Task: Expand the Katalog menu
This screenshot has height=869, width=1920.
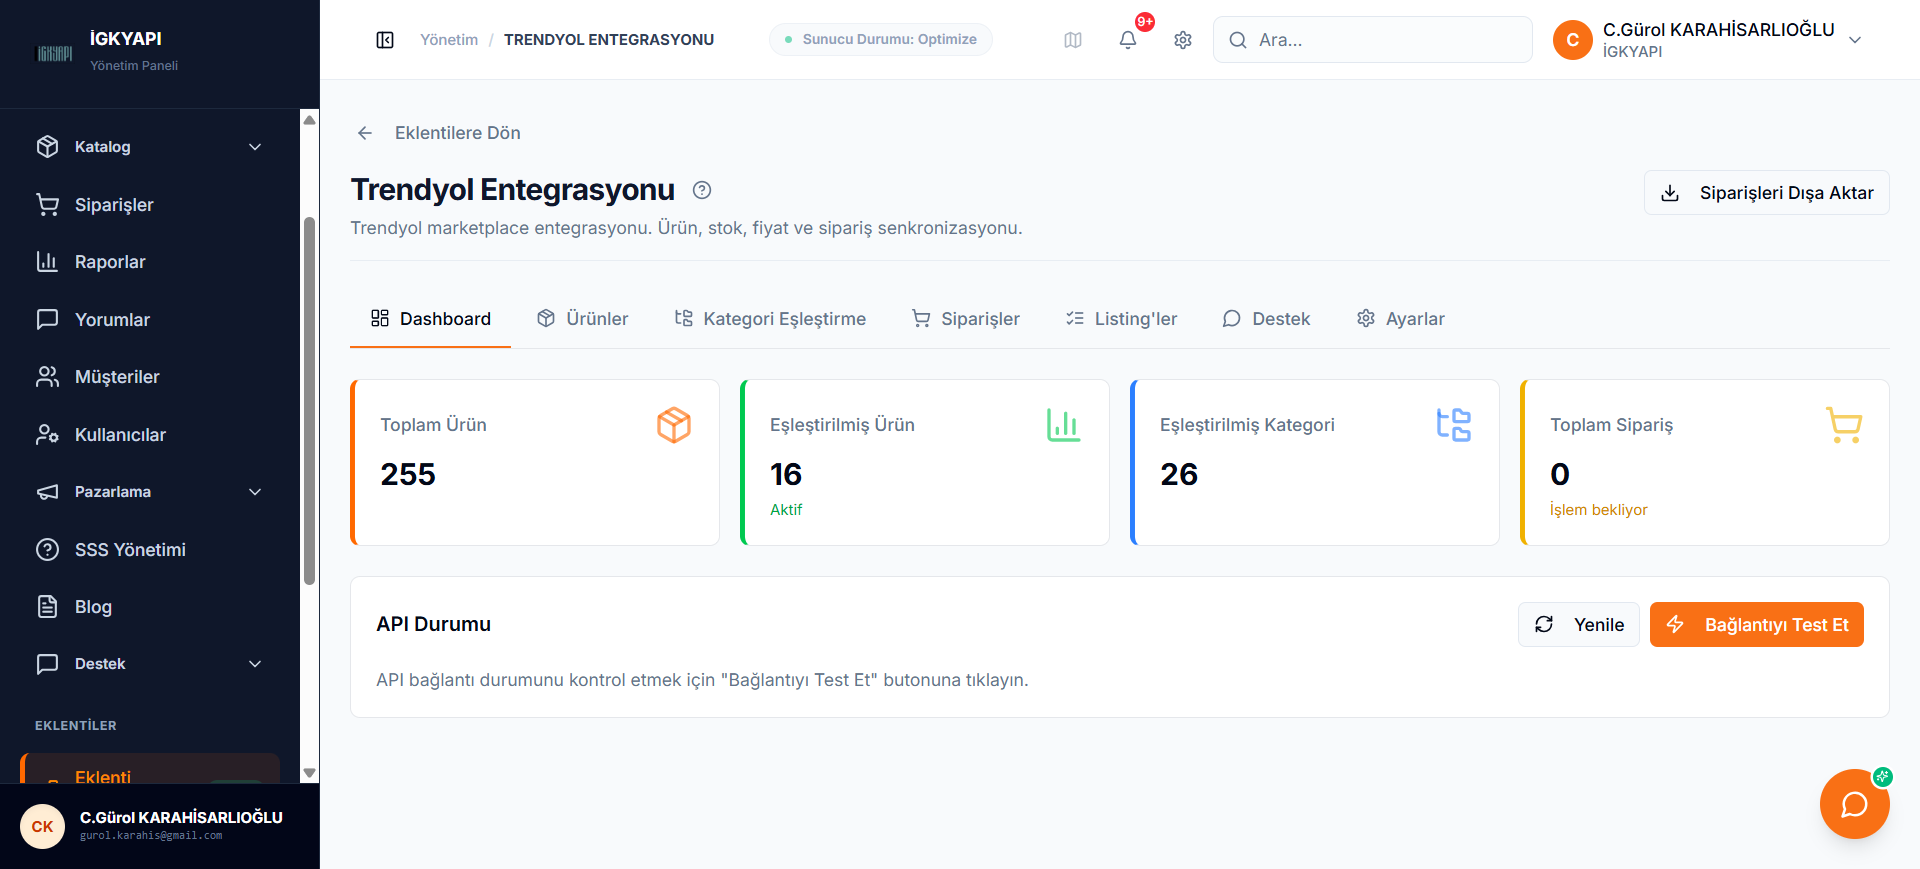Action: (x=150, y=147)
